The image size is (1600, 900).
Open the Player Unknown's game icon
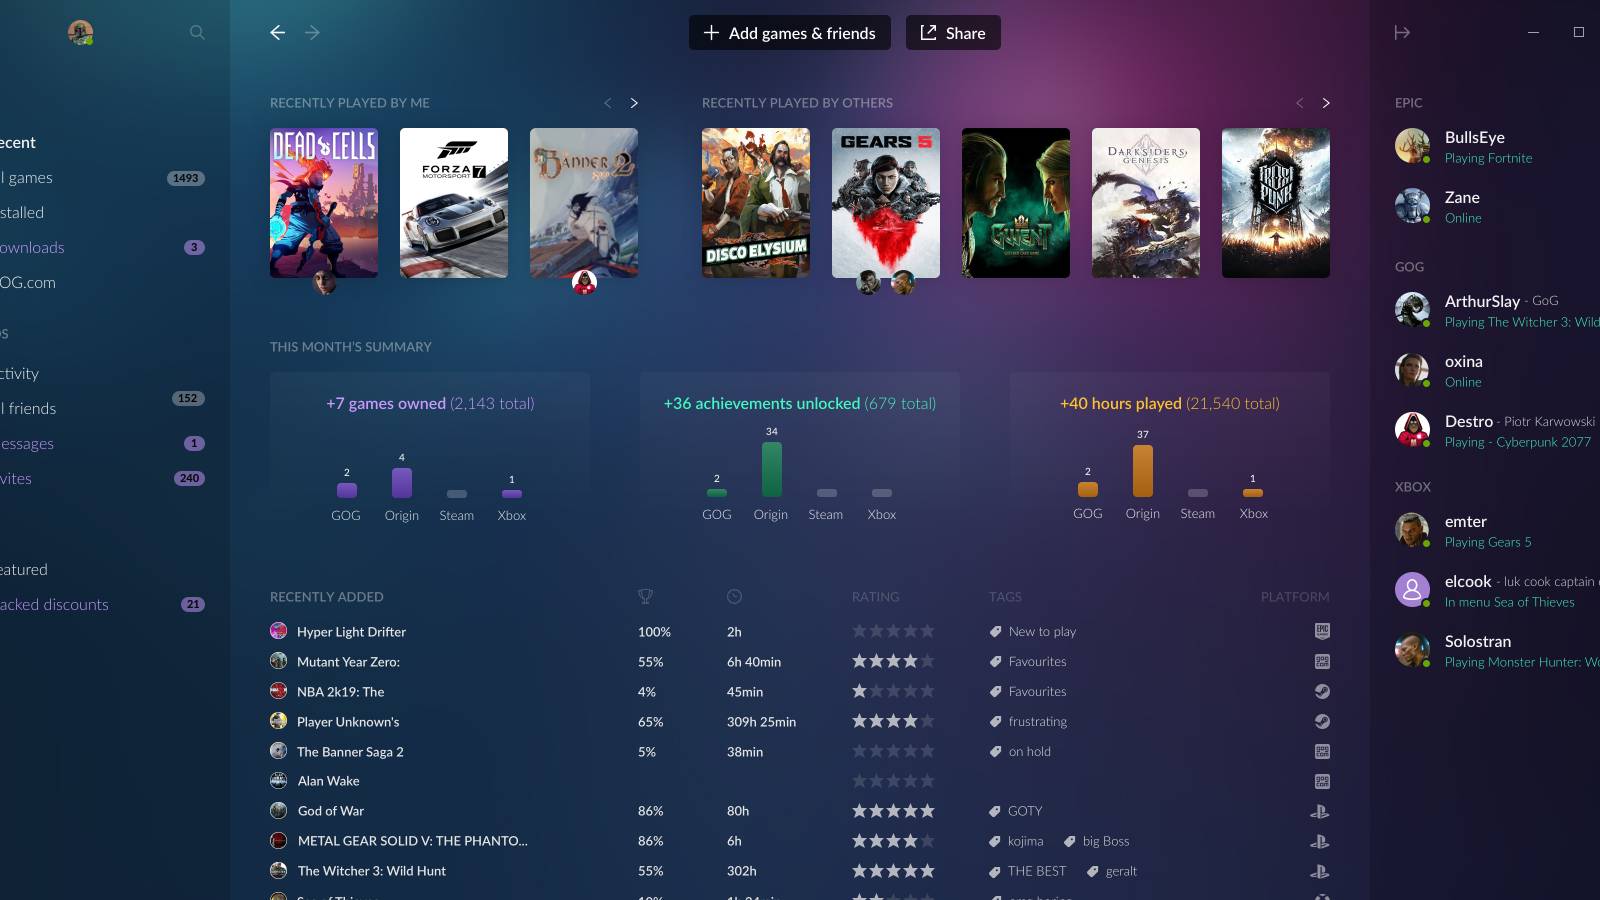point(279,721)
